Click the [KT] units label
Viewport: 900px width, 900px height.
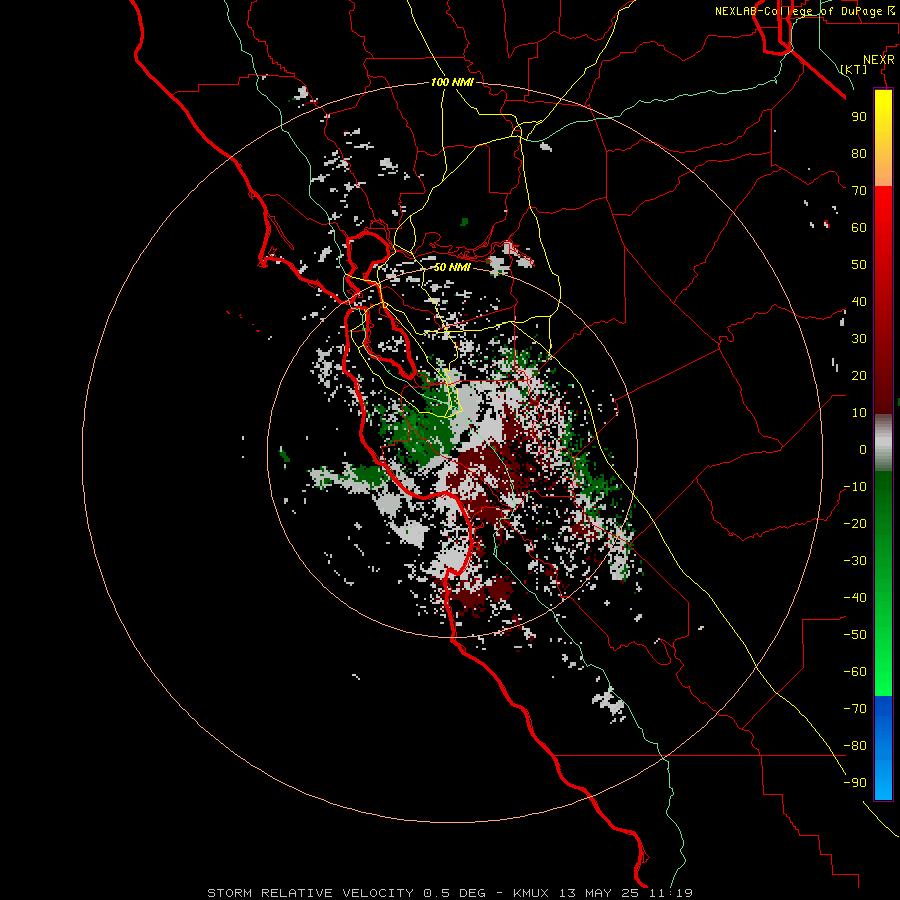pyautogui.click(x=854, y=69)
